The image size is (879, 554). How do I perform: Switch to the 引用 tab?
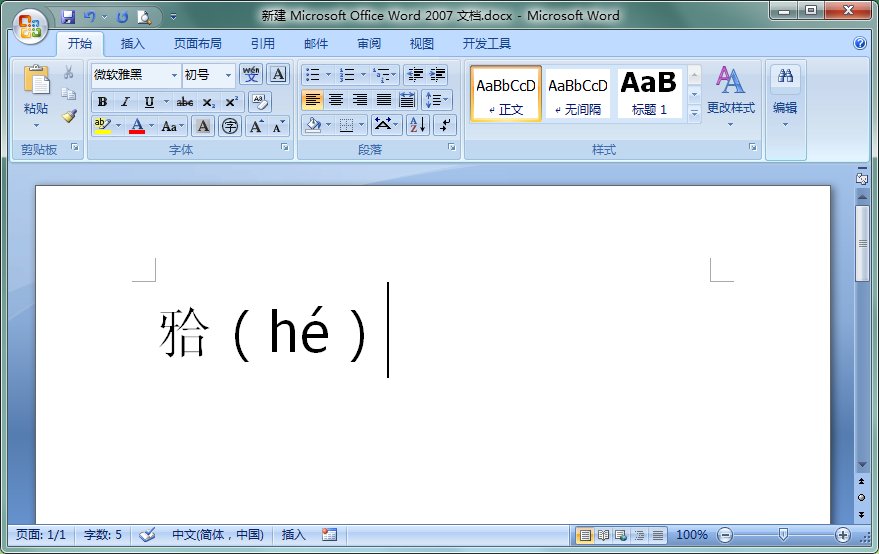click(x=262, y=44)
